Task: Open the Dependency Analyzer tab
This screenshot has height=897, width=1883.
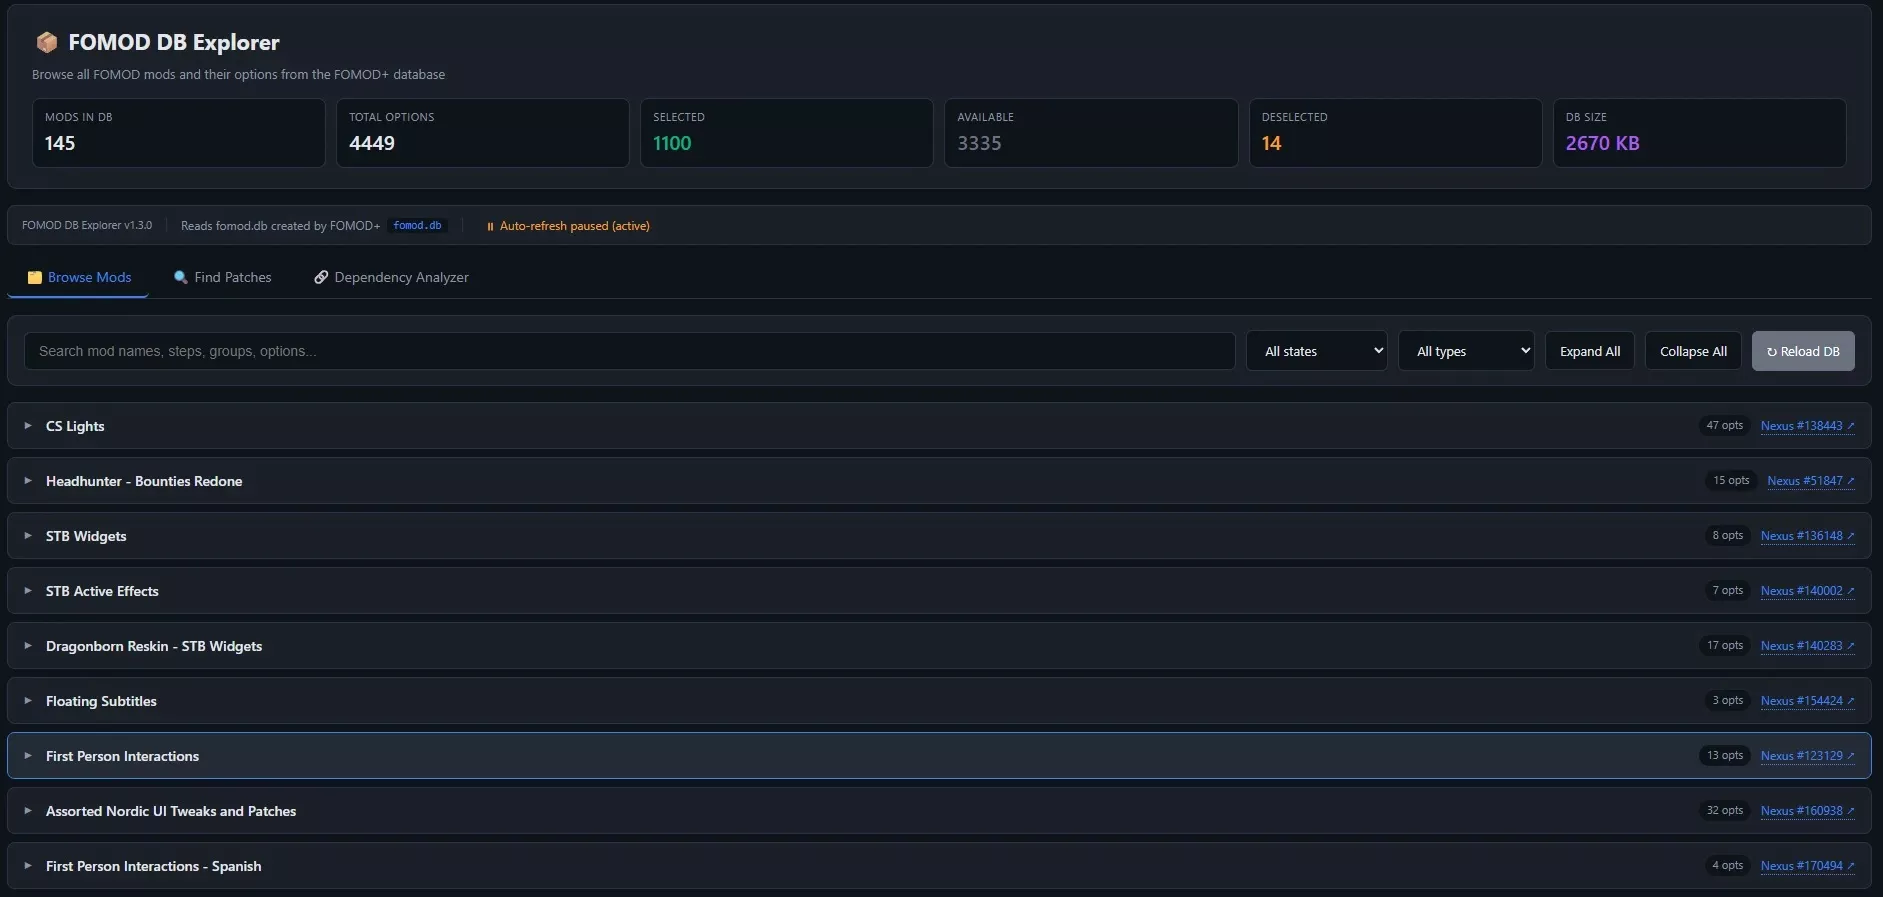Action: pyautogui.click(x=391, y=277)
